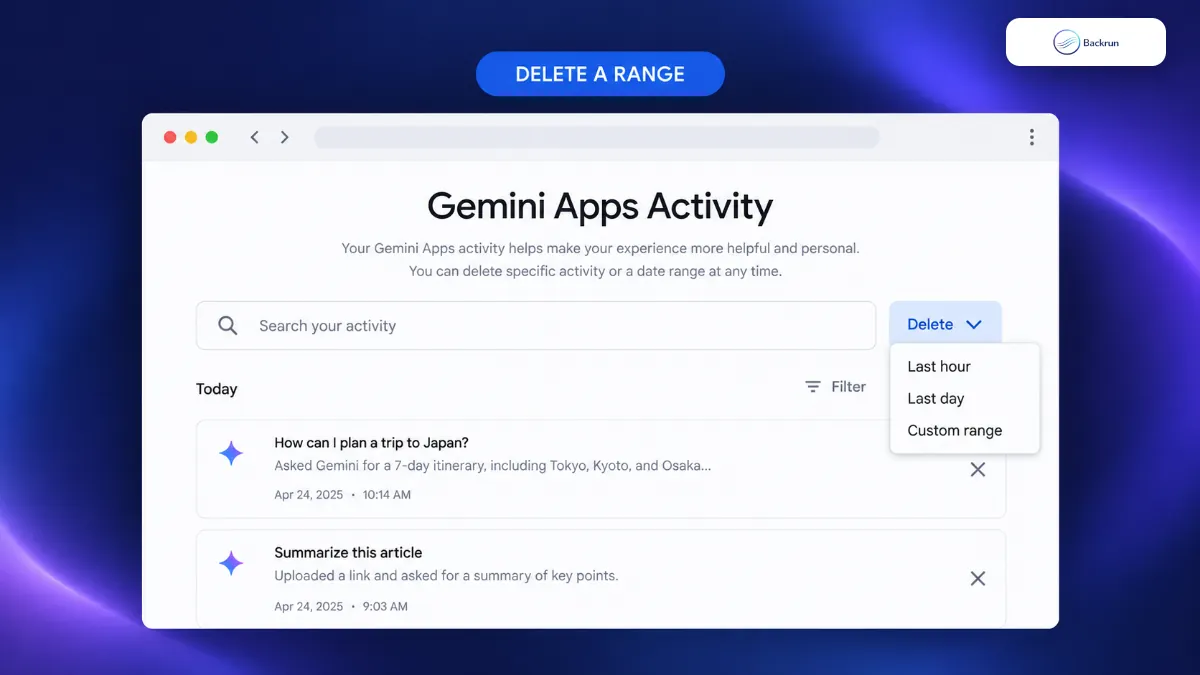The width and height of the screenshot is (1200, 675).
Task: Select Custom range delete option
Action: (955, 430)
